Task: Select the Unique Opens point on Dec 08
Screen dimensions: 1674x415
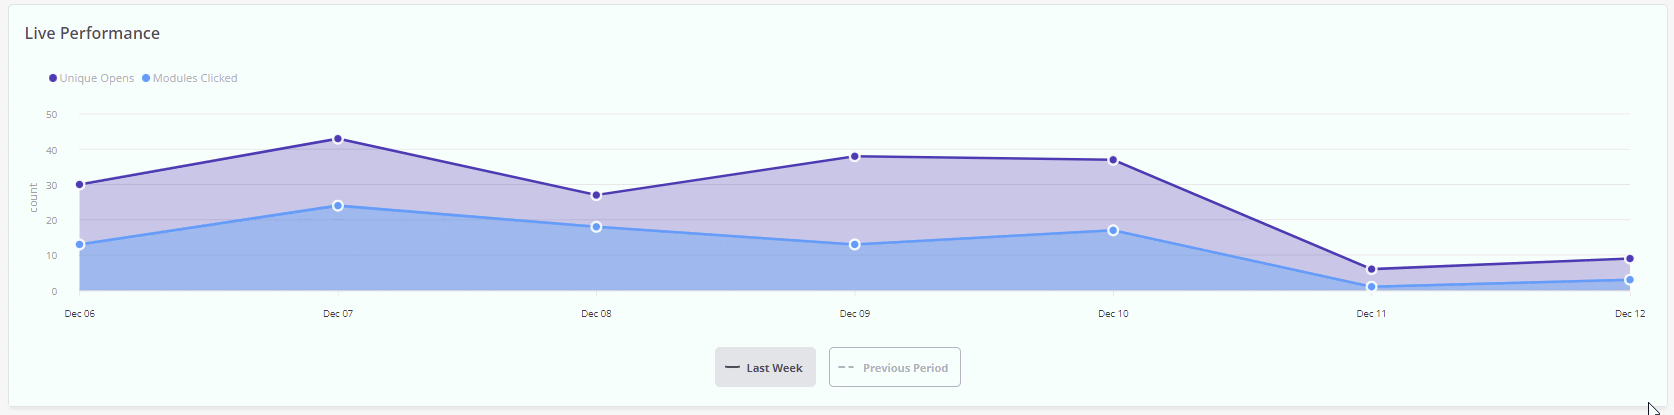Action: [596, 195]
